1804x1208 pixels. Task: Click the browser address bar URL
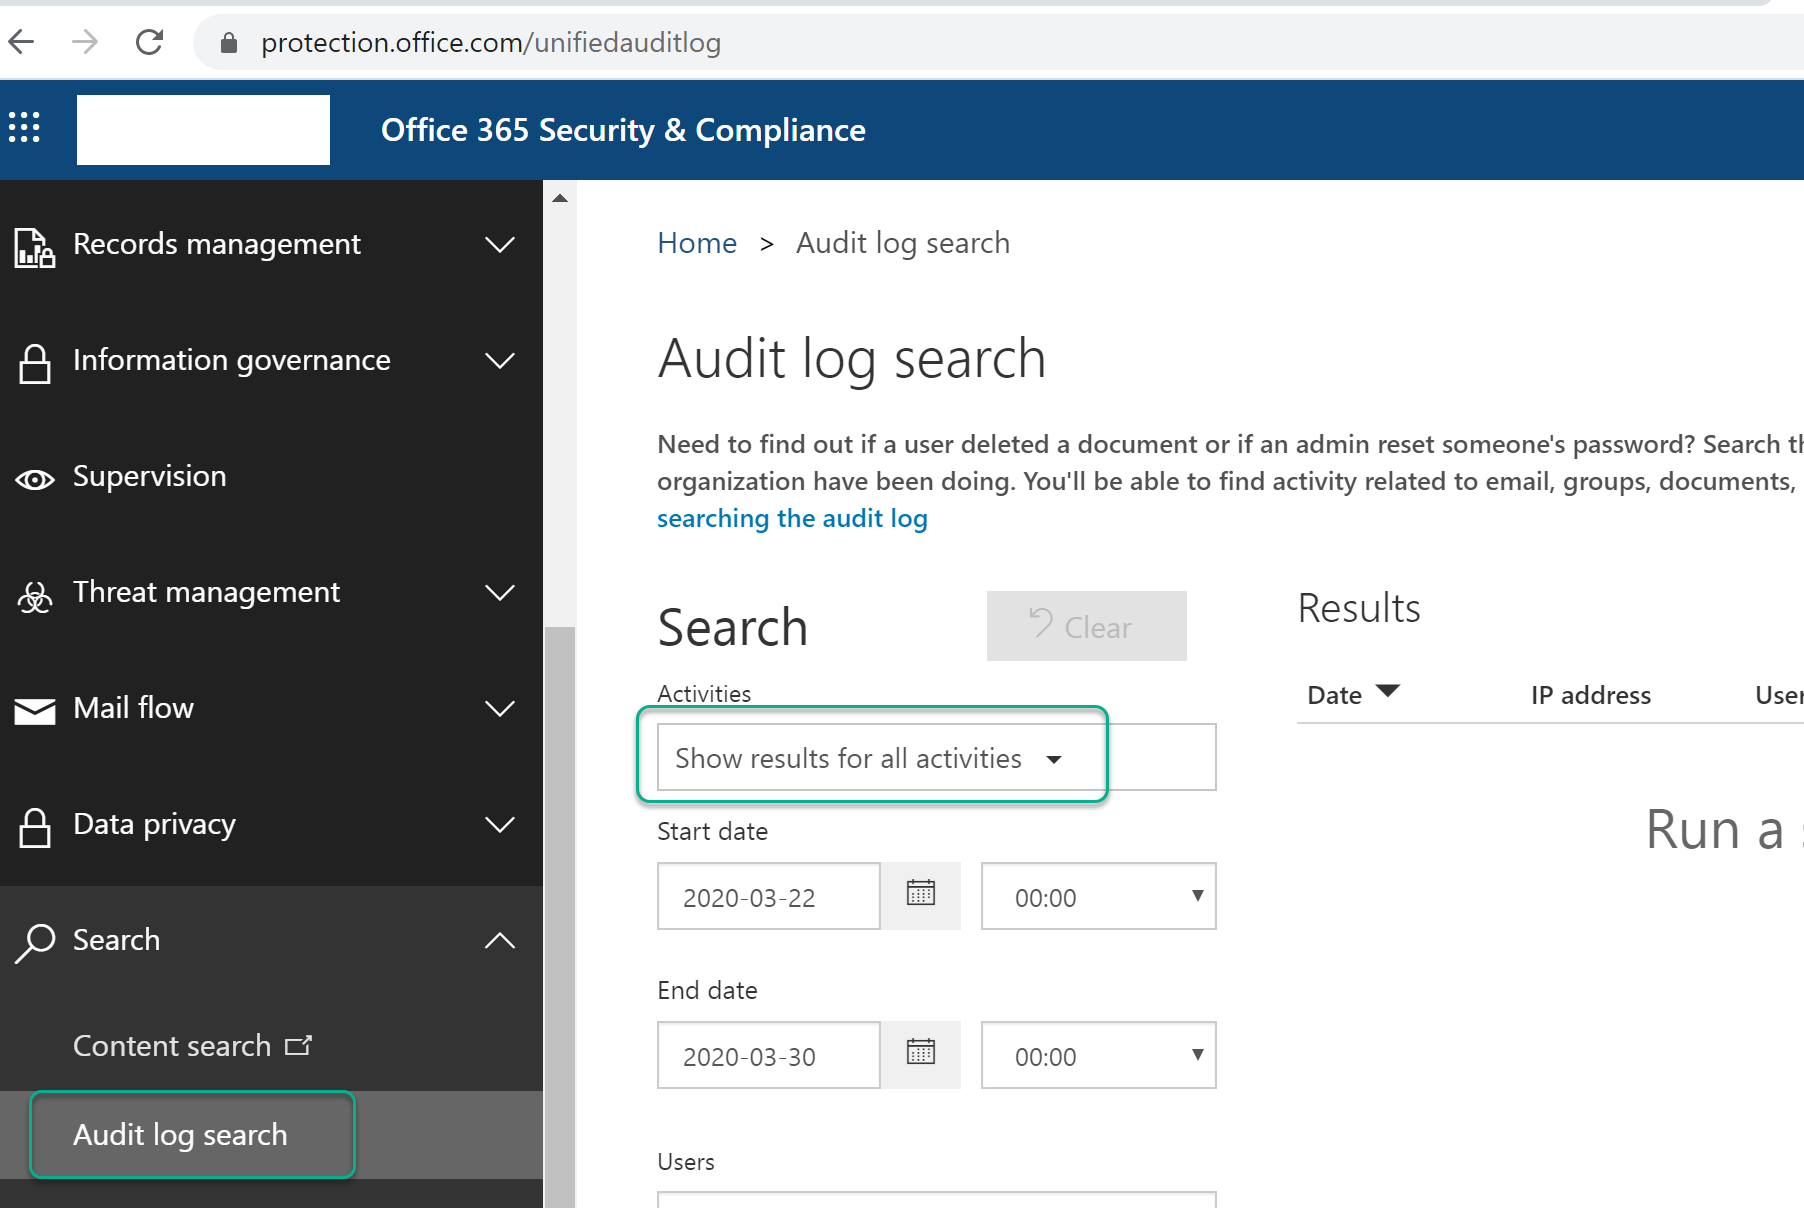pyautogui.click(x=491, y=42)
